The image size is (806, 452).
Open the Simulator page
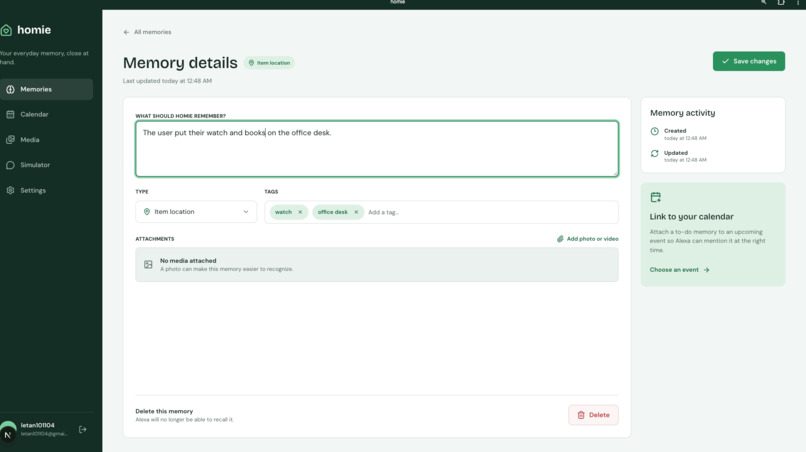pyautogui.click(x=46, y=165)
